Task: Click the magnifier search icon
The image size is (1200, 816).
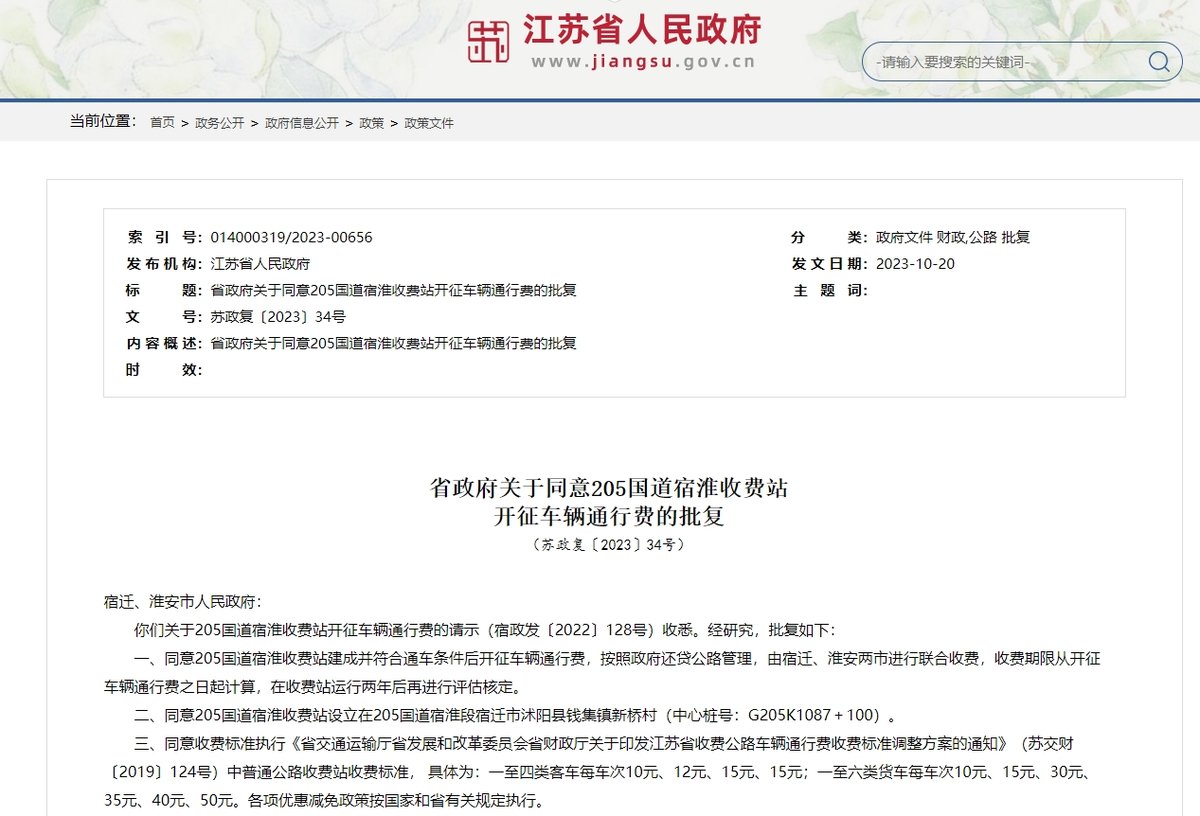Action: (x=1158, y=62)
